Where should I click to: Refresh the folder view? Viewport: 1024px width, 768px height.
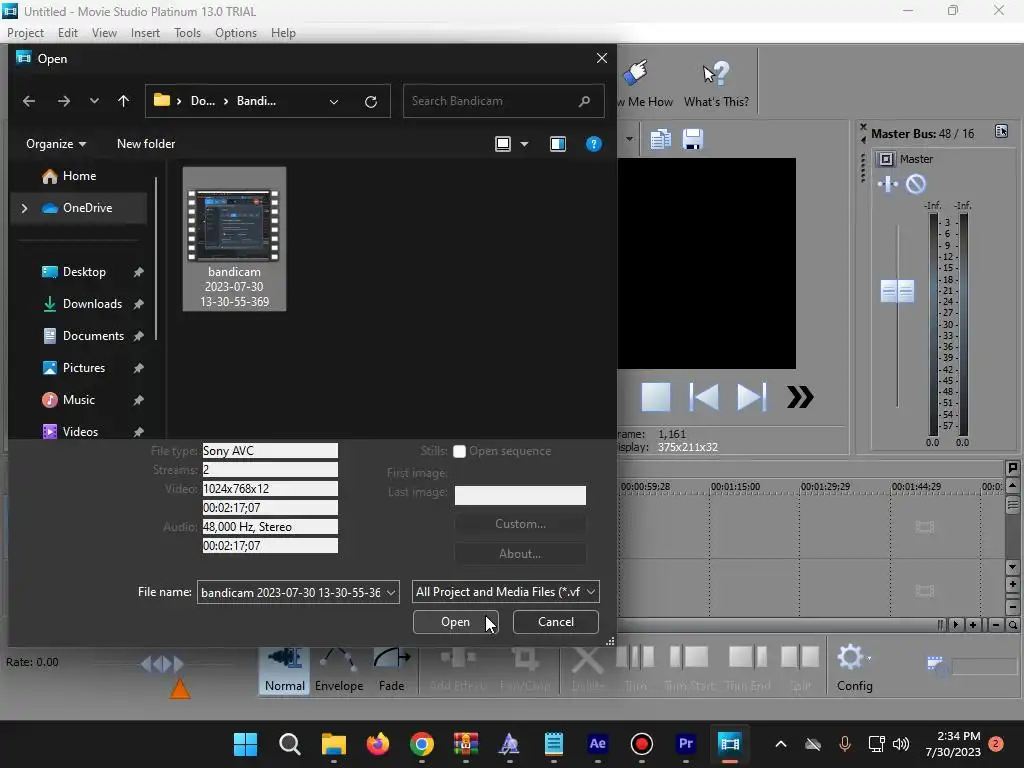click(371, 101)
